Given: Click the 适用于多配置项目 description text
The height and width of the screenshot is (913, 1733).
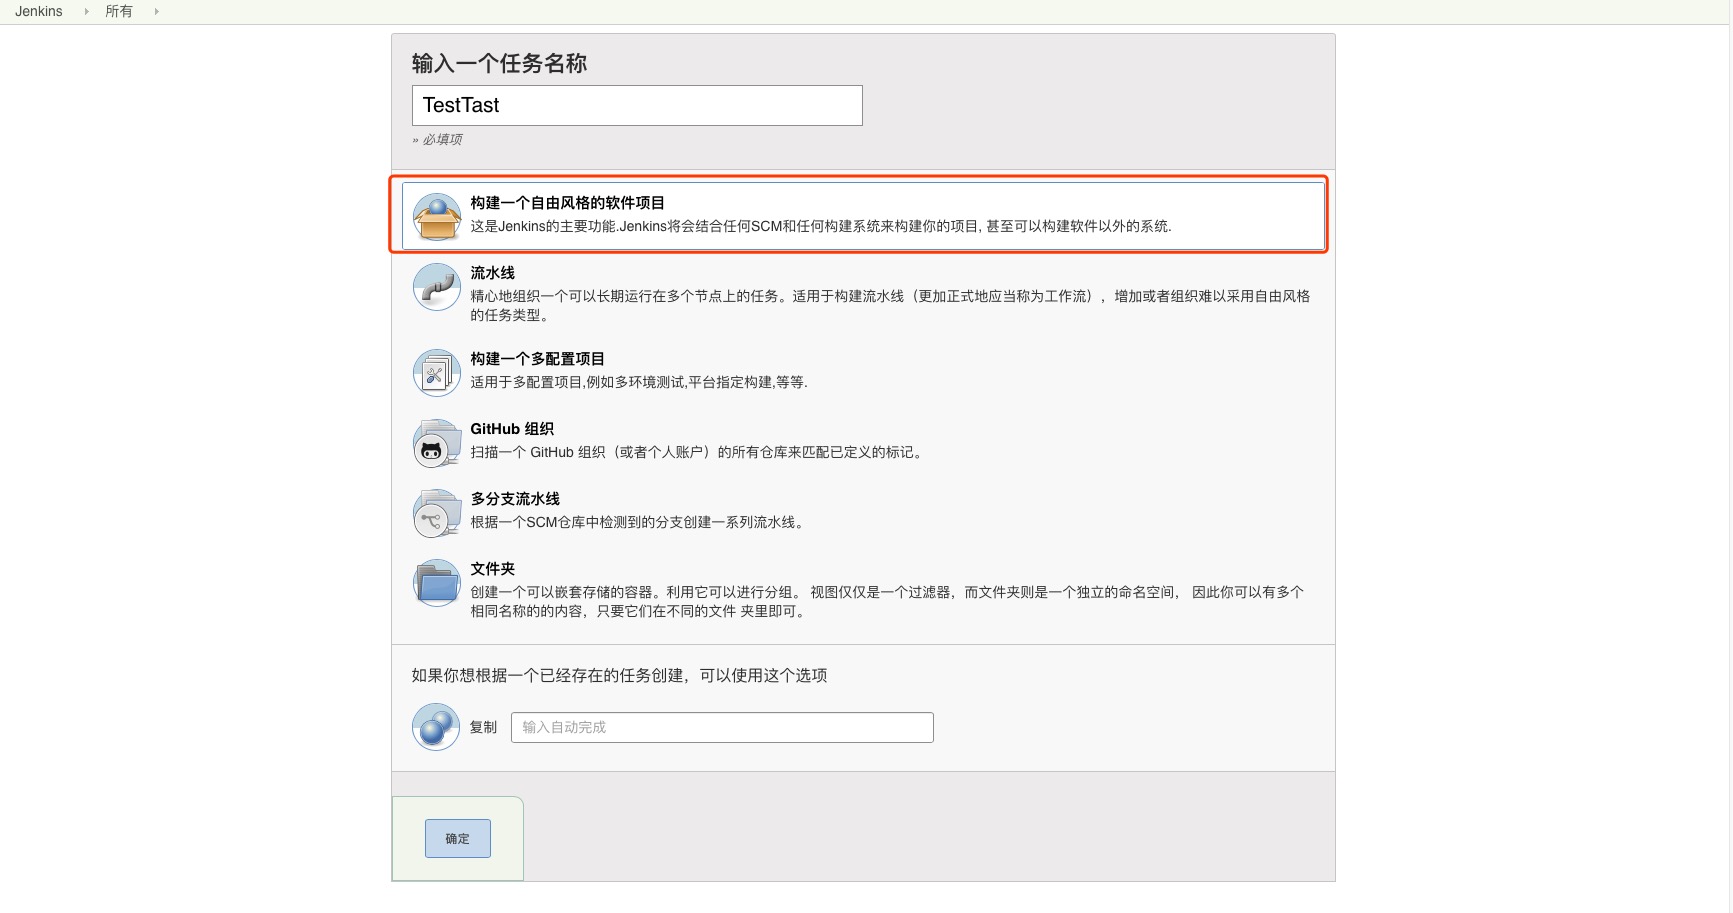Looking at the screenshot, I should click(639, 382).
